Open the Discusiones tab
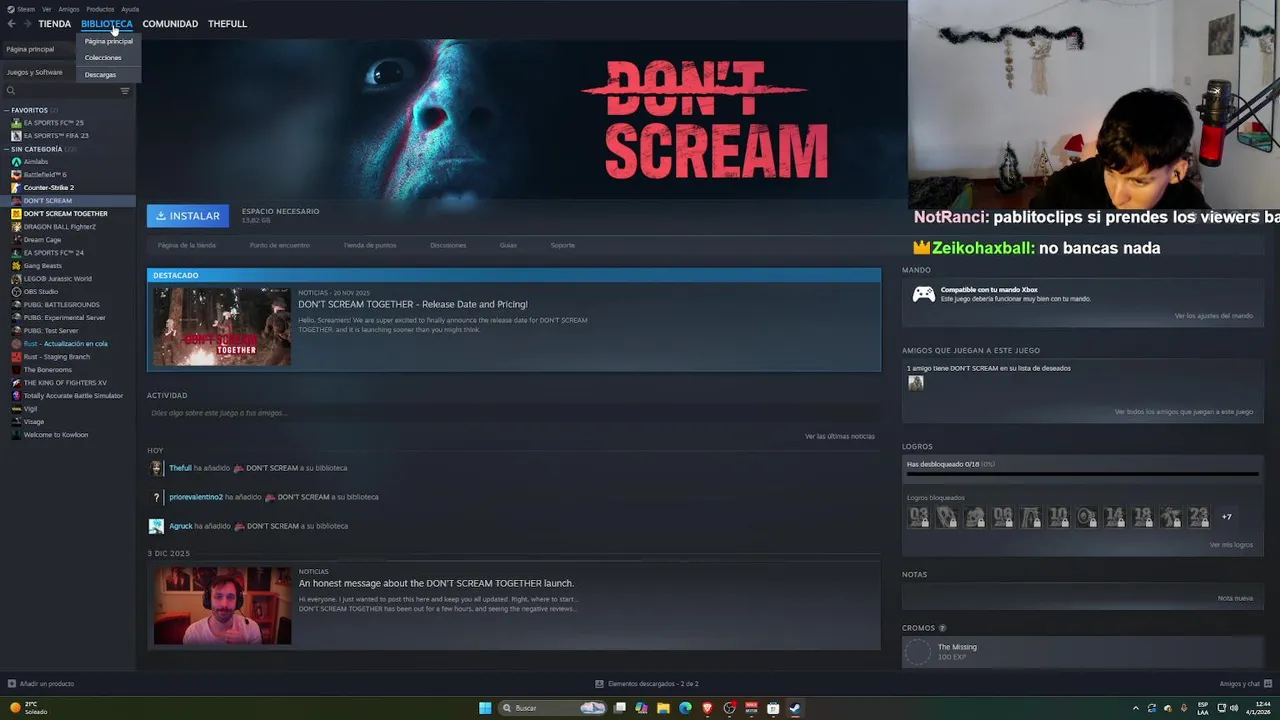 coord(448,245)
